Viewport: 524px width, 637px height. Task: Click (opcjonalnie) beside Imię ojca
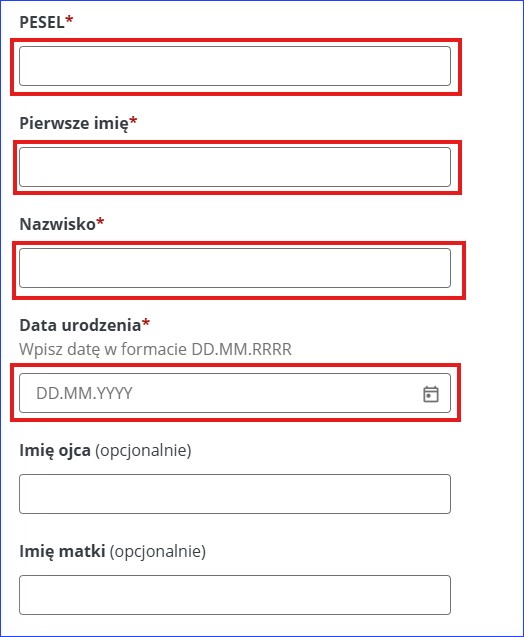(143, 451)
